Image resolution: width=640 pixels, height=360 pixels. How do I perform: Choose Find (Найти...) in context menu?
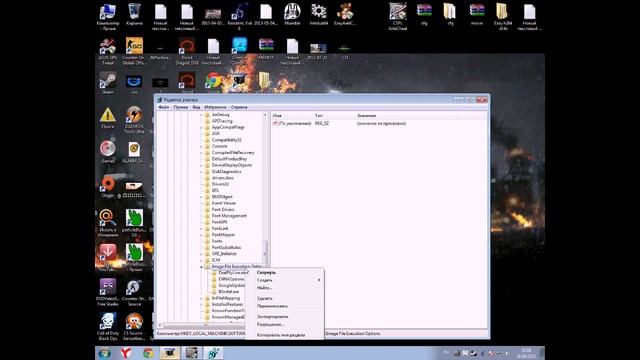[284, 288]
